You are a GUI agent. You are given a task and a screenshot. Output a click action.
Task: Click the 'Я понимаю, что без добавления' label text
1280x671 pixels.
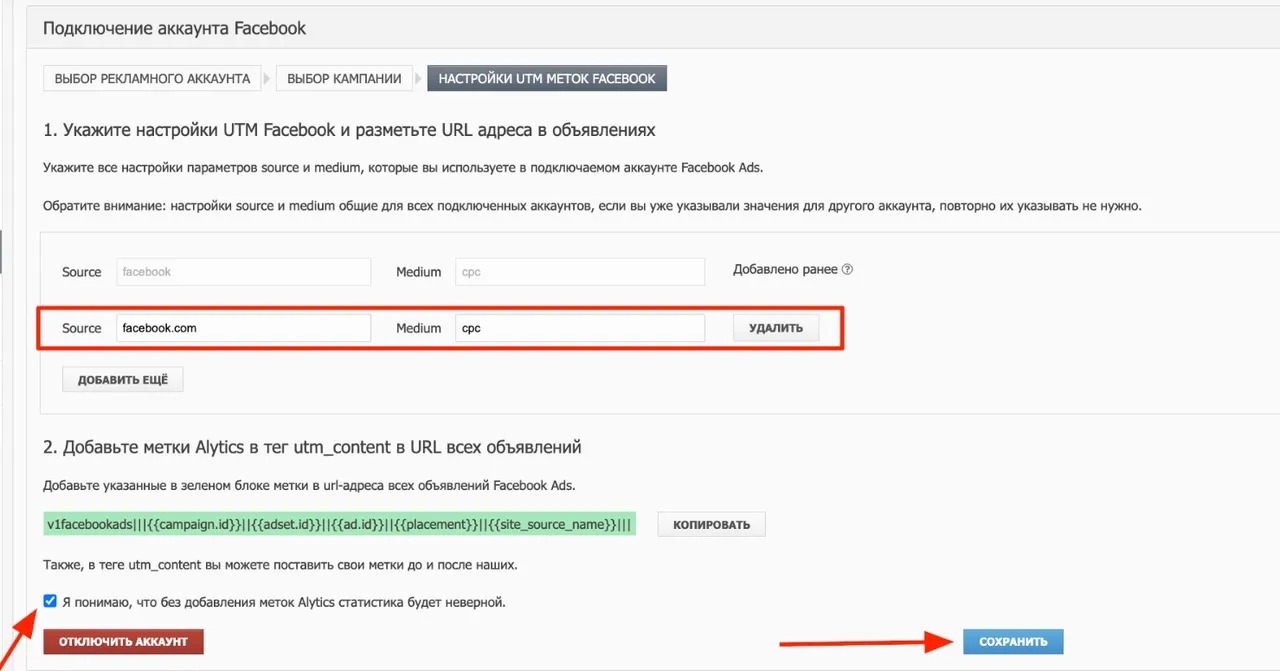(284, 602)
